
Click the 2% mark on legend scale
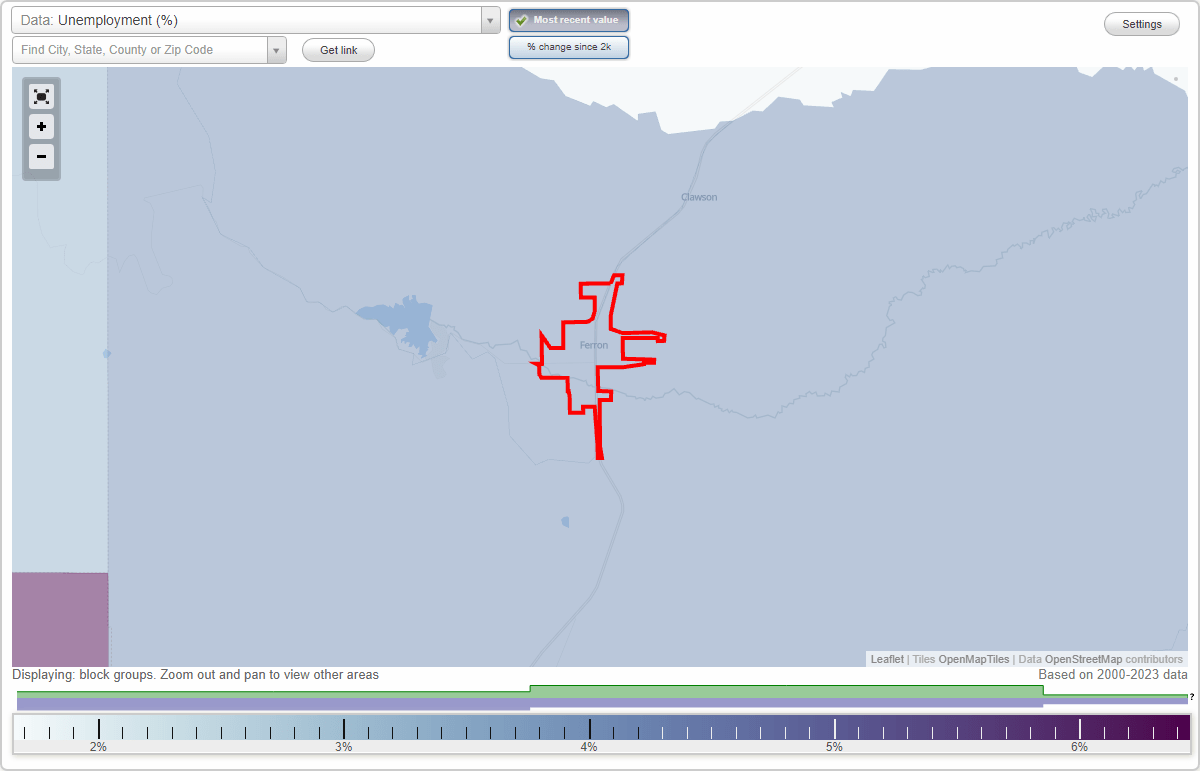click(98, 747)
